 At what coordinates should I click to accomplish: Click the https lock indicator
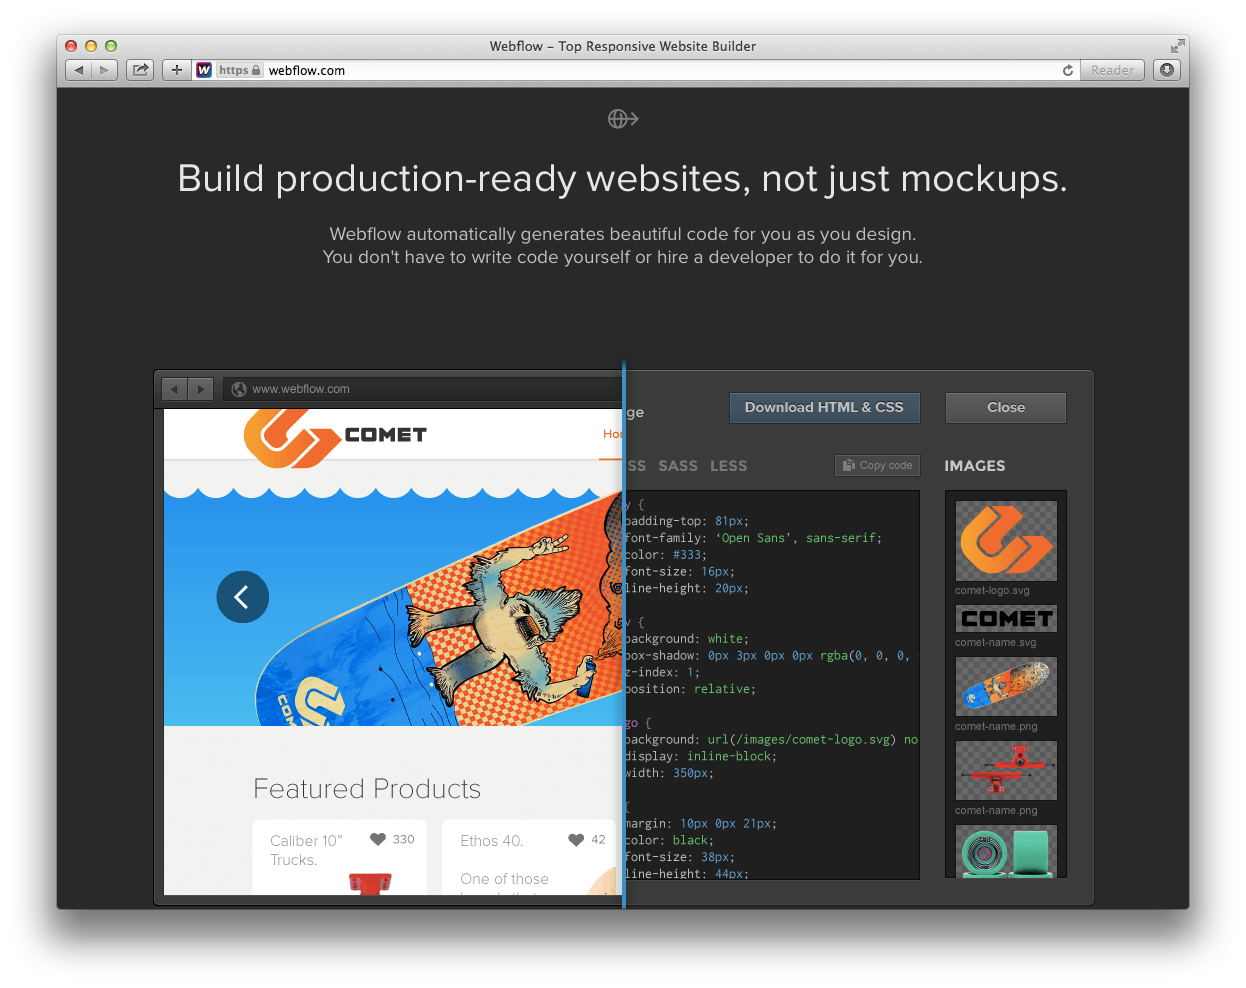(x=240, y=70)
